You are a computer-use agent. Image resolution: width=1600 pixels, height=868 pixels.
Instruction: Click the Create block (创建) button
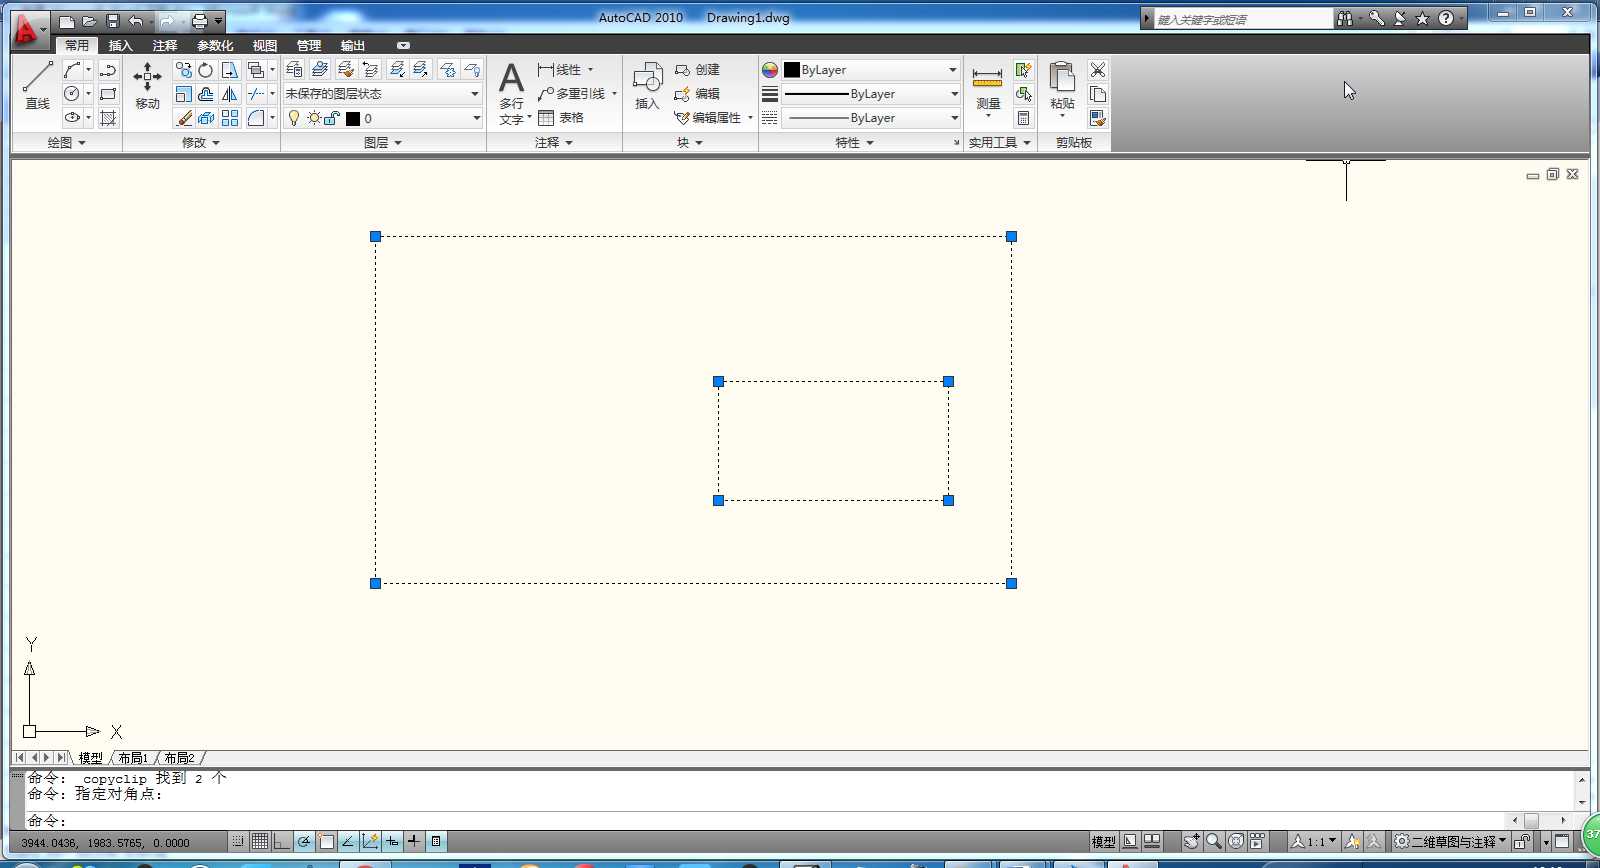click(697, 70)
